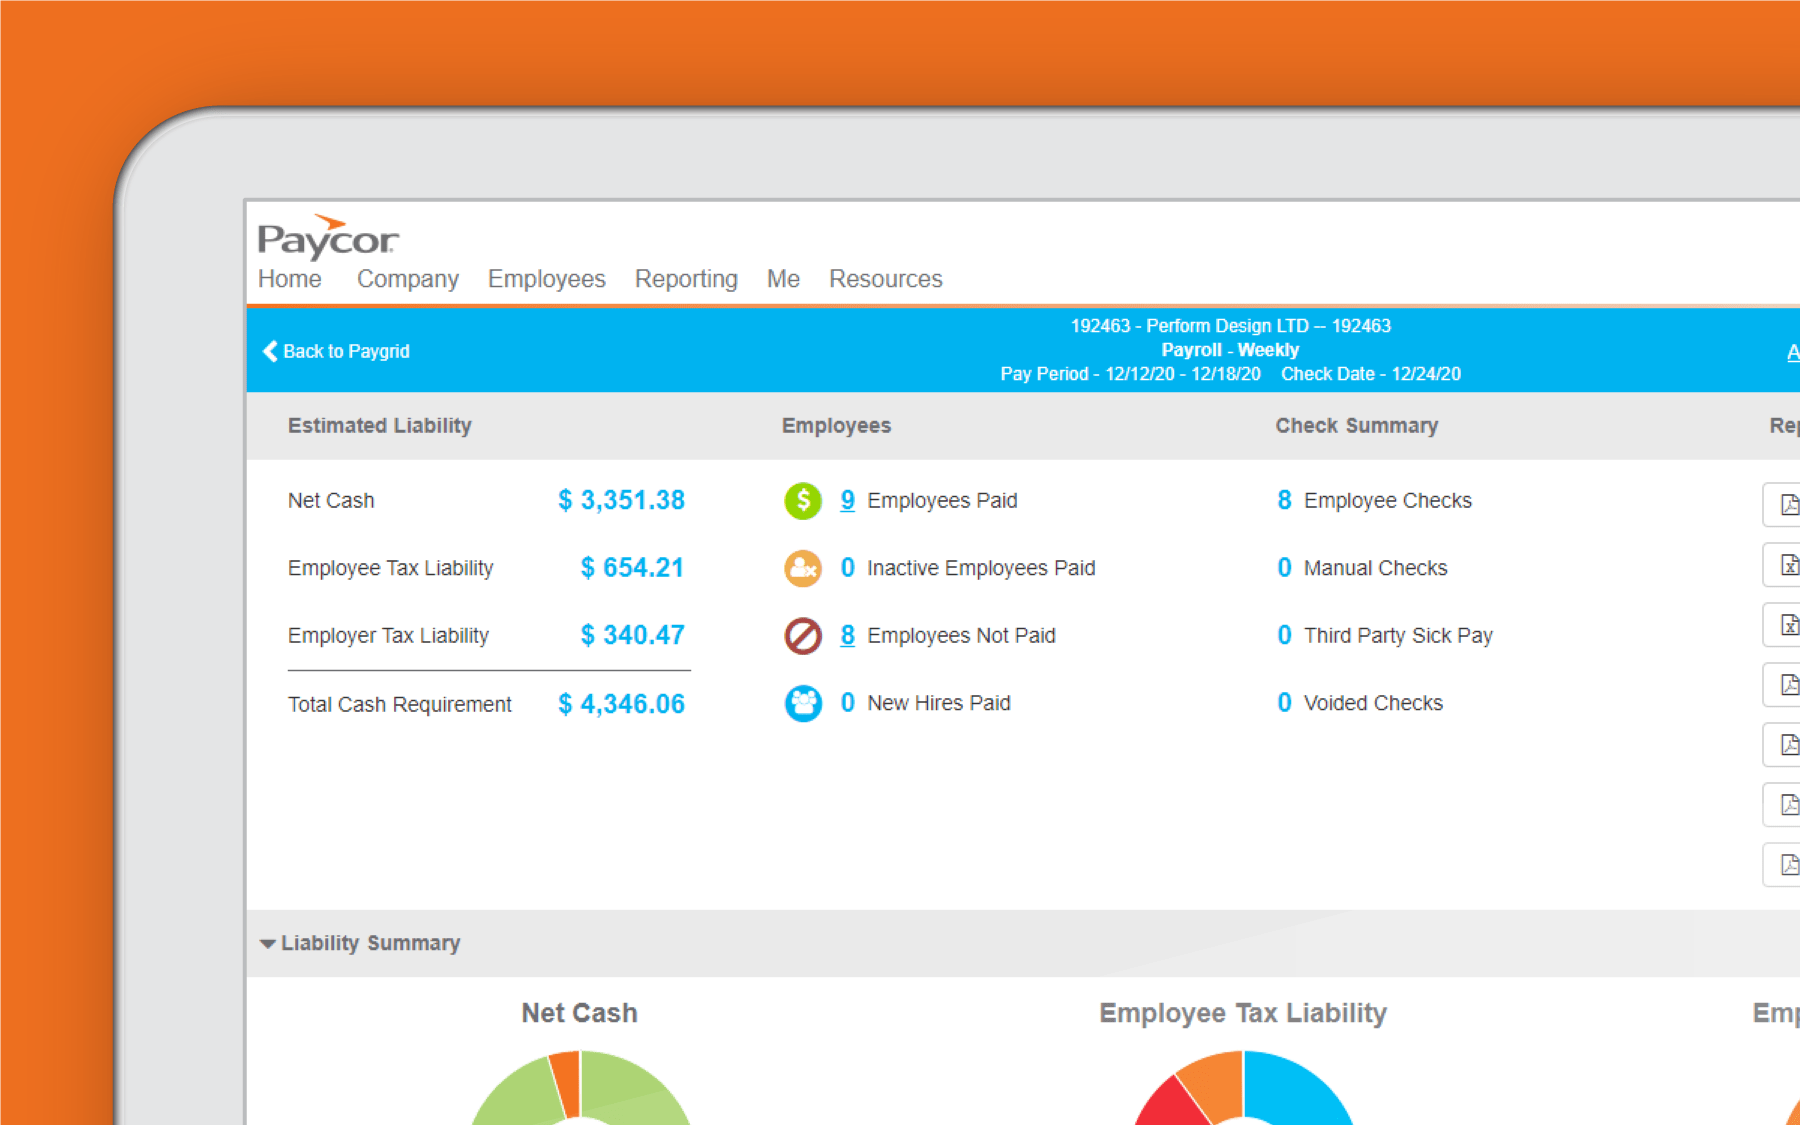The height and width of the screenshot is (1125, 1800).
Task: Click the Inactive Employees Paid label
Action: (981, 568)
